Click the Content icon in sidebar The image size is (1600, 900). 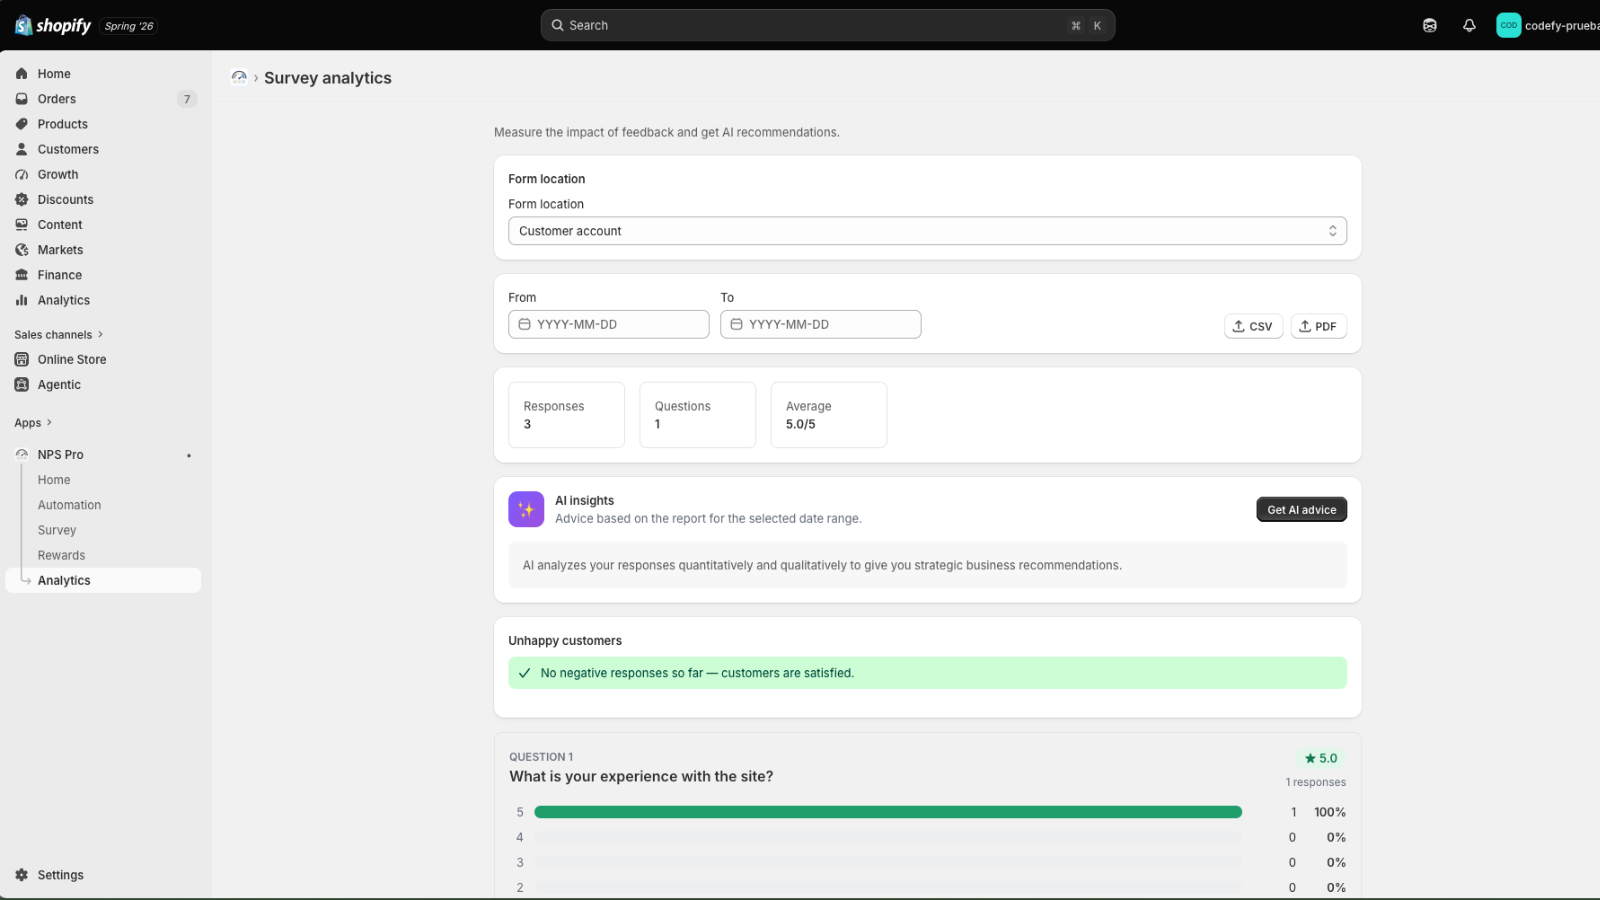pyautogui.click(x=22, y=225)
